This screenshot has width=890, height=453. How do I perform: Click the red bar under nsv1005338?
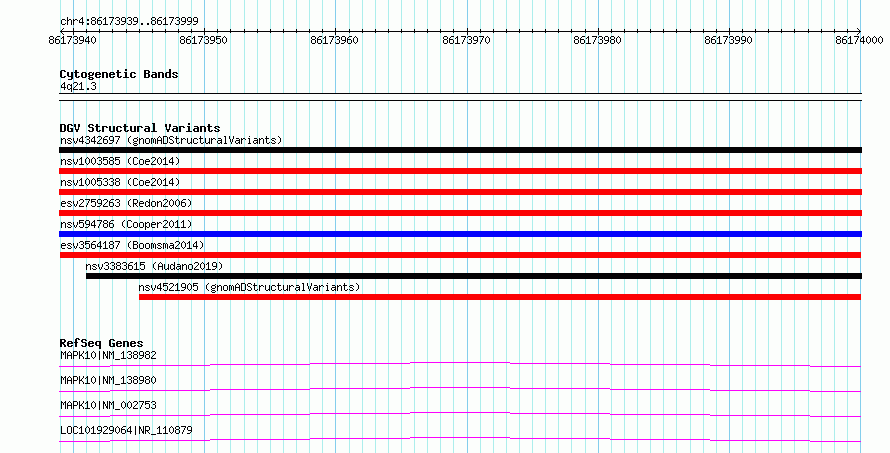[460, 192]
